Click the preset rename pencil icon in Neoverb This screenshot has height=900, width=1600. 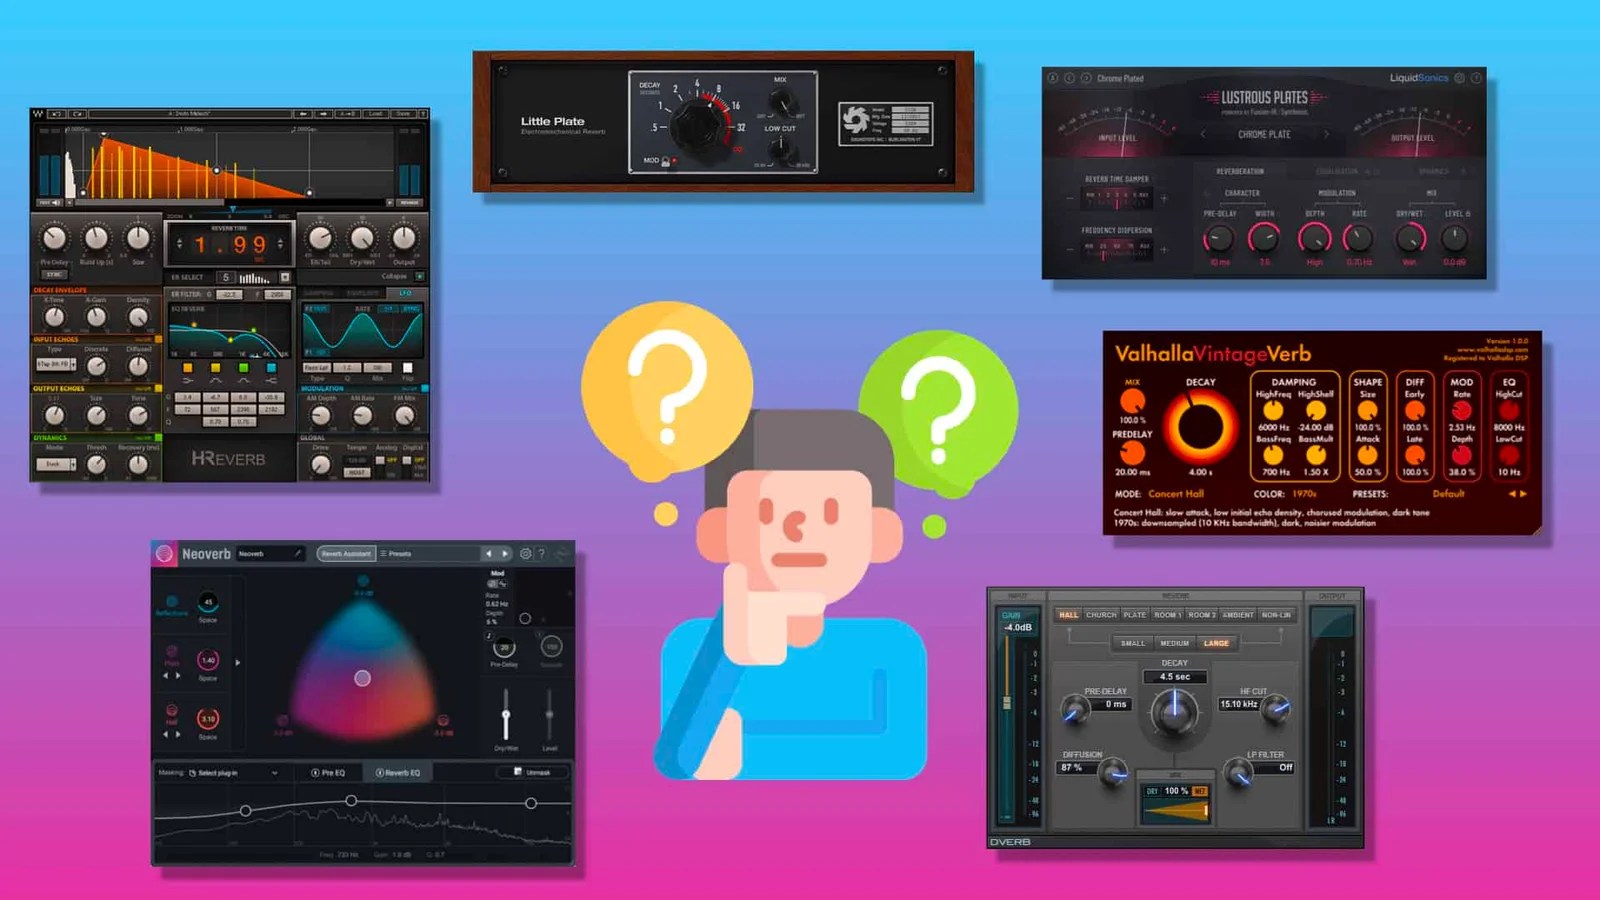299,554
